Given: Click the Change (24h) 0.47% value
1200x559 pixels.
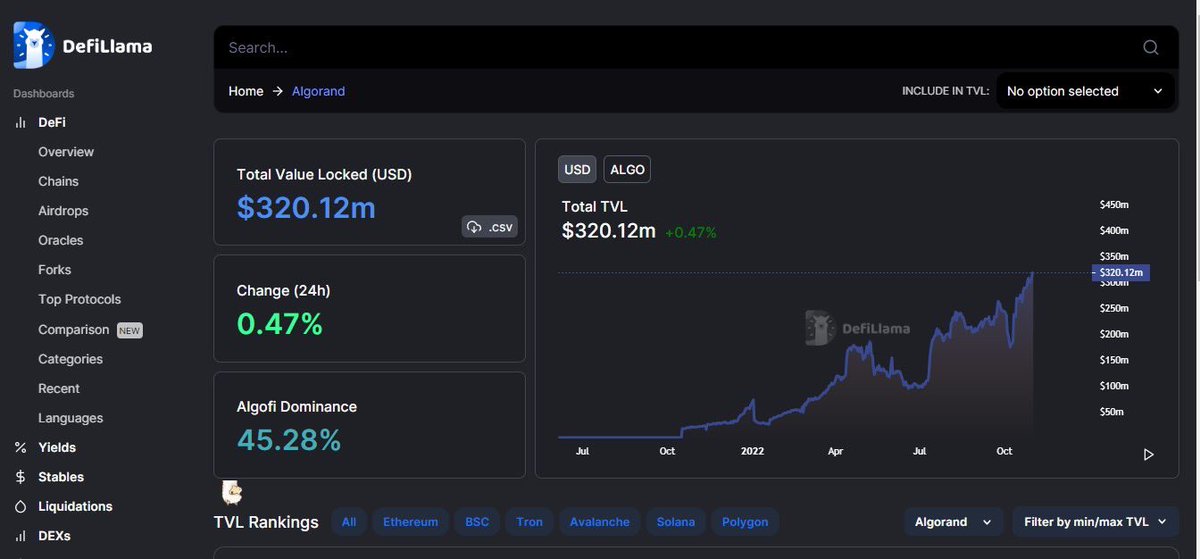Looking at the screenshot, I should [x=280, y=324].
